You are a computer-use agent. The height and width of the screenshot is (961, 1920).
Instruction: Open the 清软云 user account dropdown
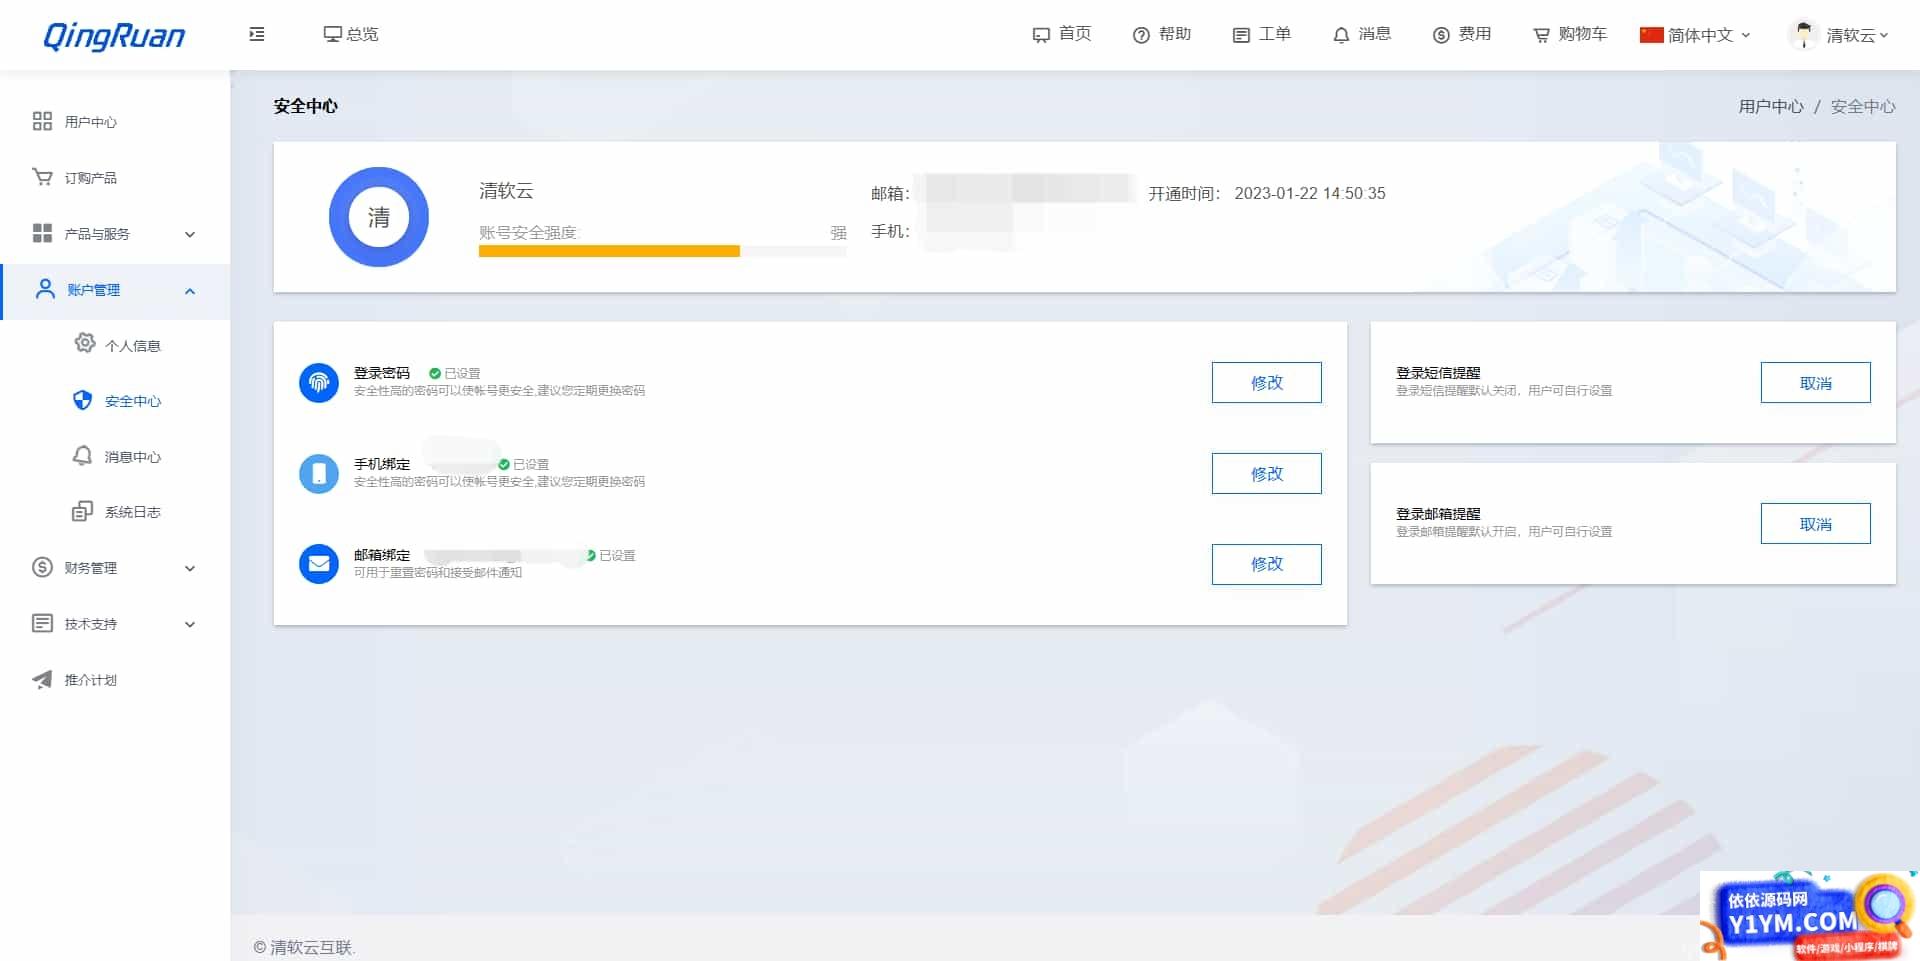(x=1858, y=35)
